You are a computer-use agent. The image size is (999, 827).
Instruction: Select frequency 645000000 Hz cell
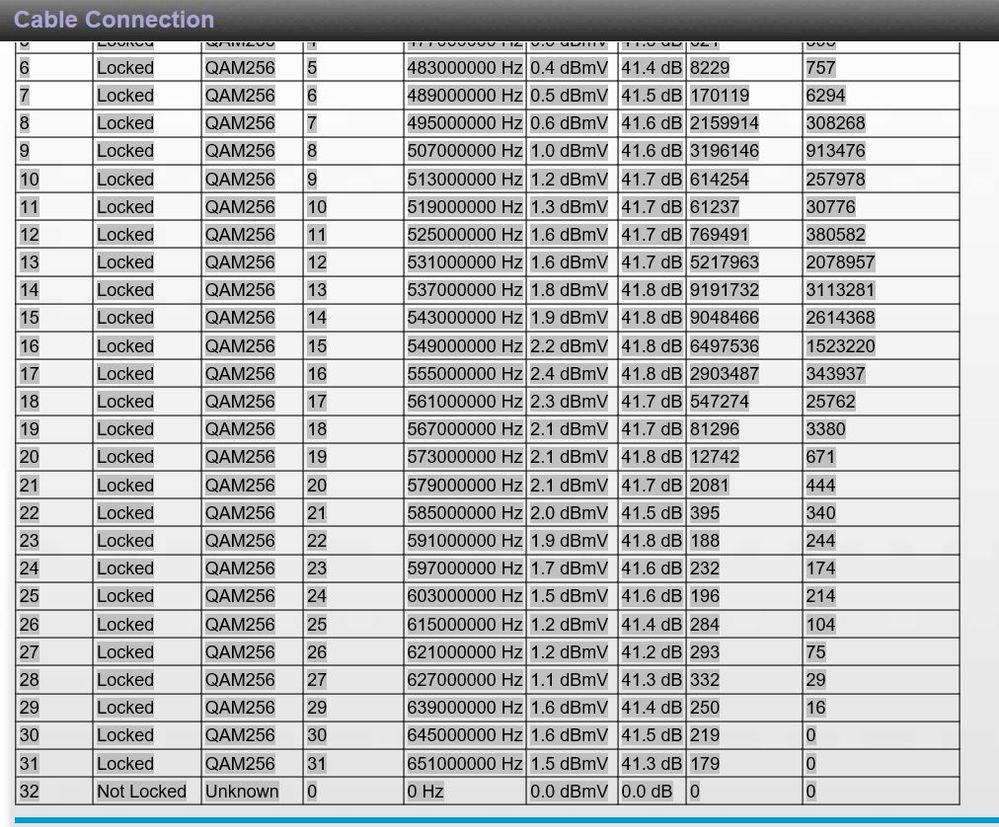click(465, 735)
